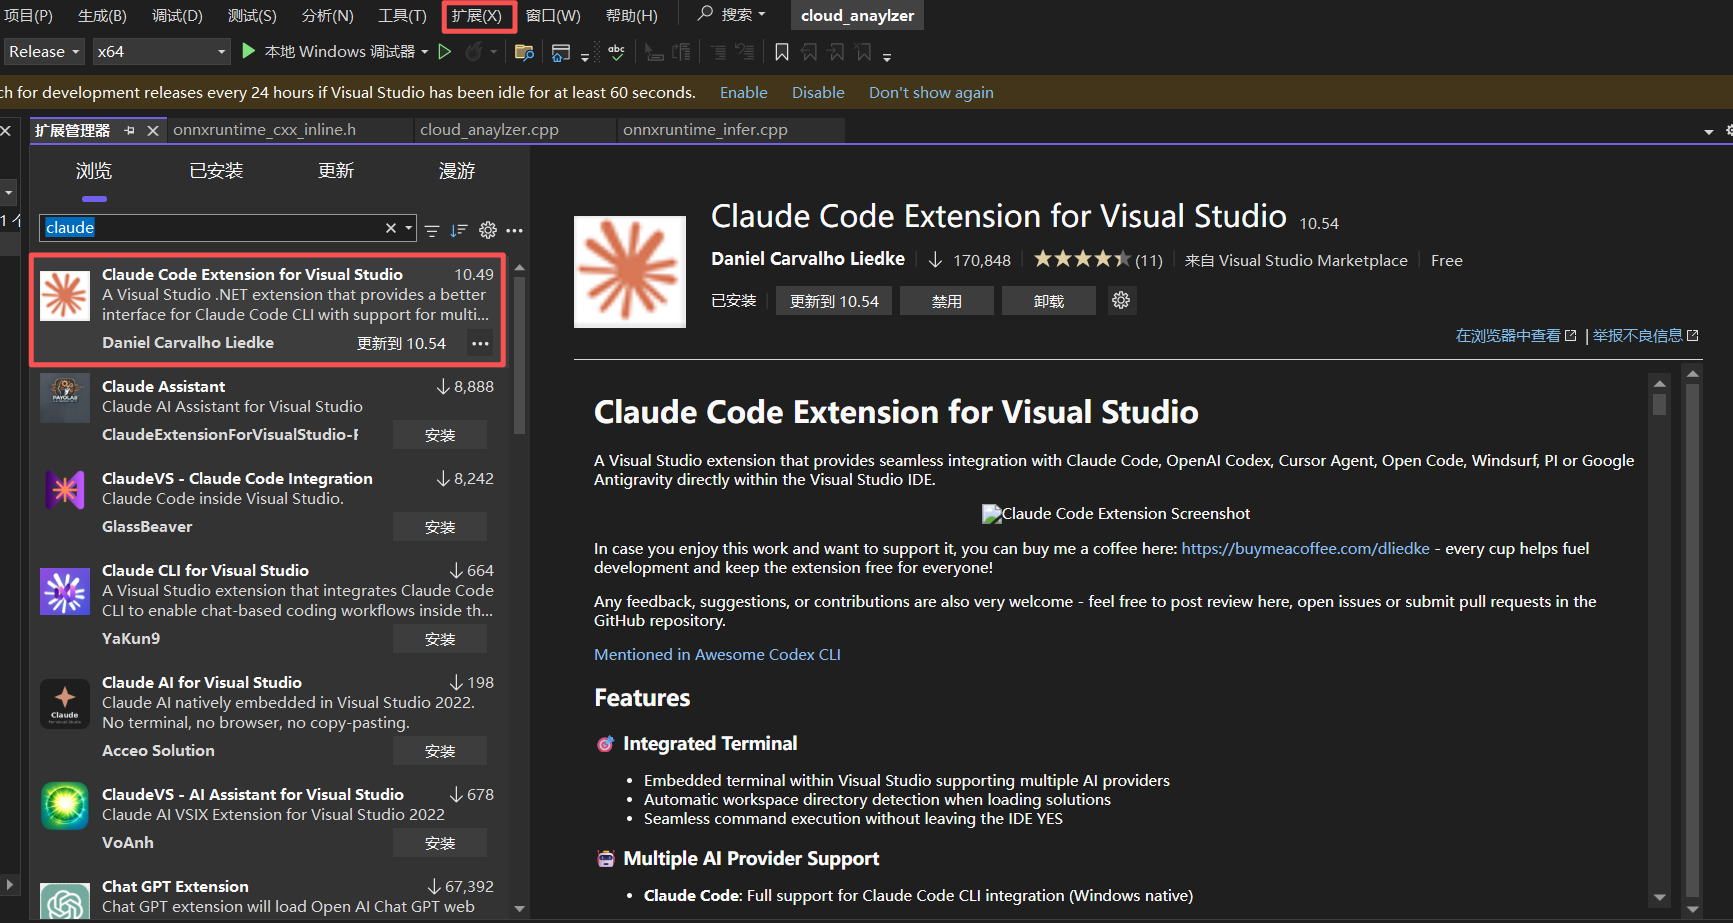Click the sort icon in extension manager
This screenshot has width=1733, height=923.
(x=459, y=230)
